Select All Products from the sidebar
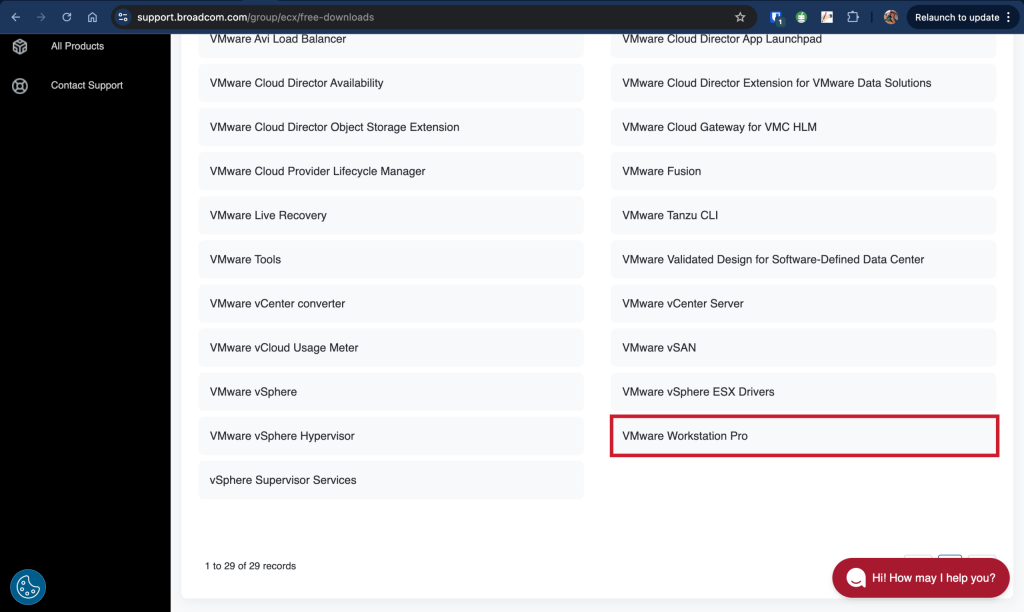The height and width of the screenshot is (612, 1024). pos(78,46)
